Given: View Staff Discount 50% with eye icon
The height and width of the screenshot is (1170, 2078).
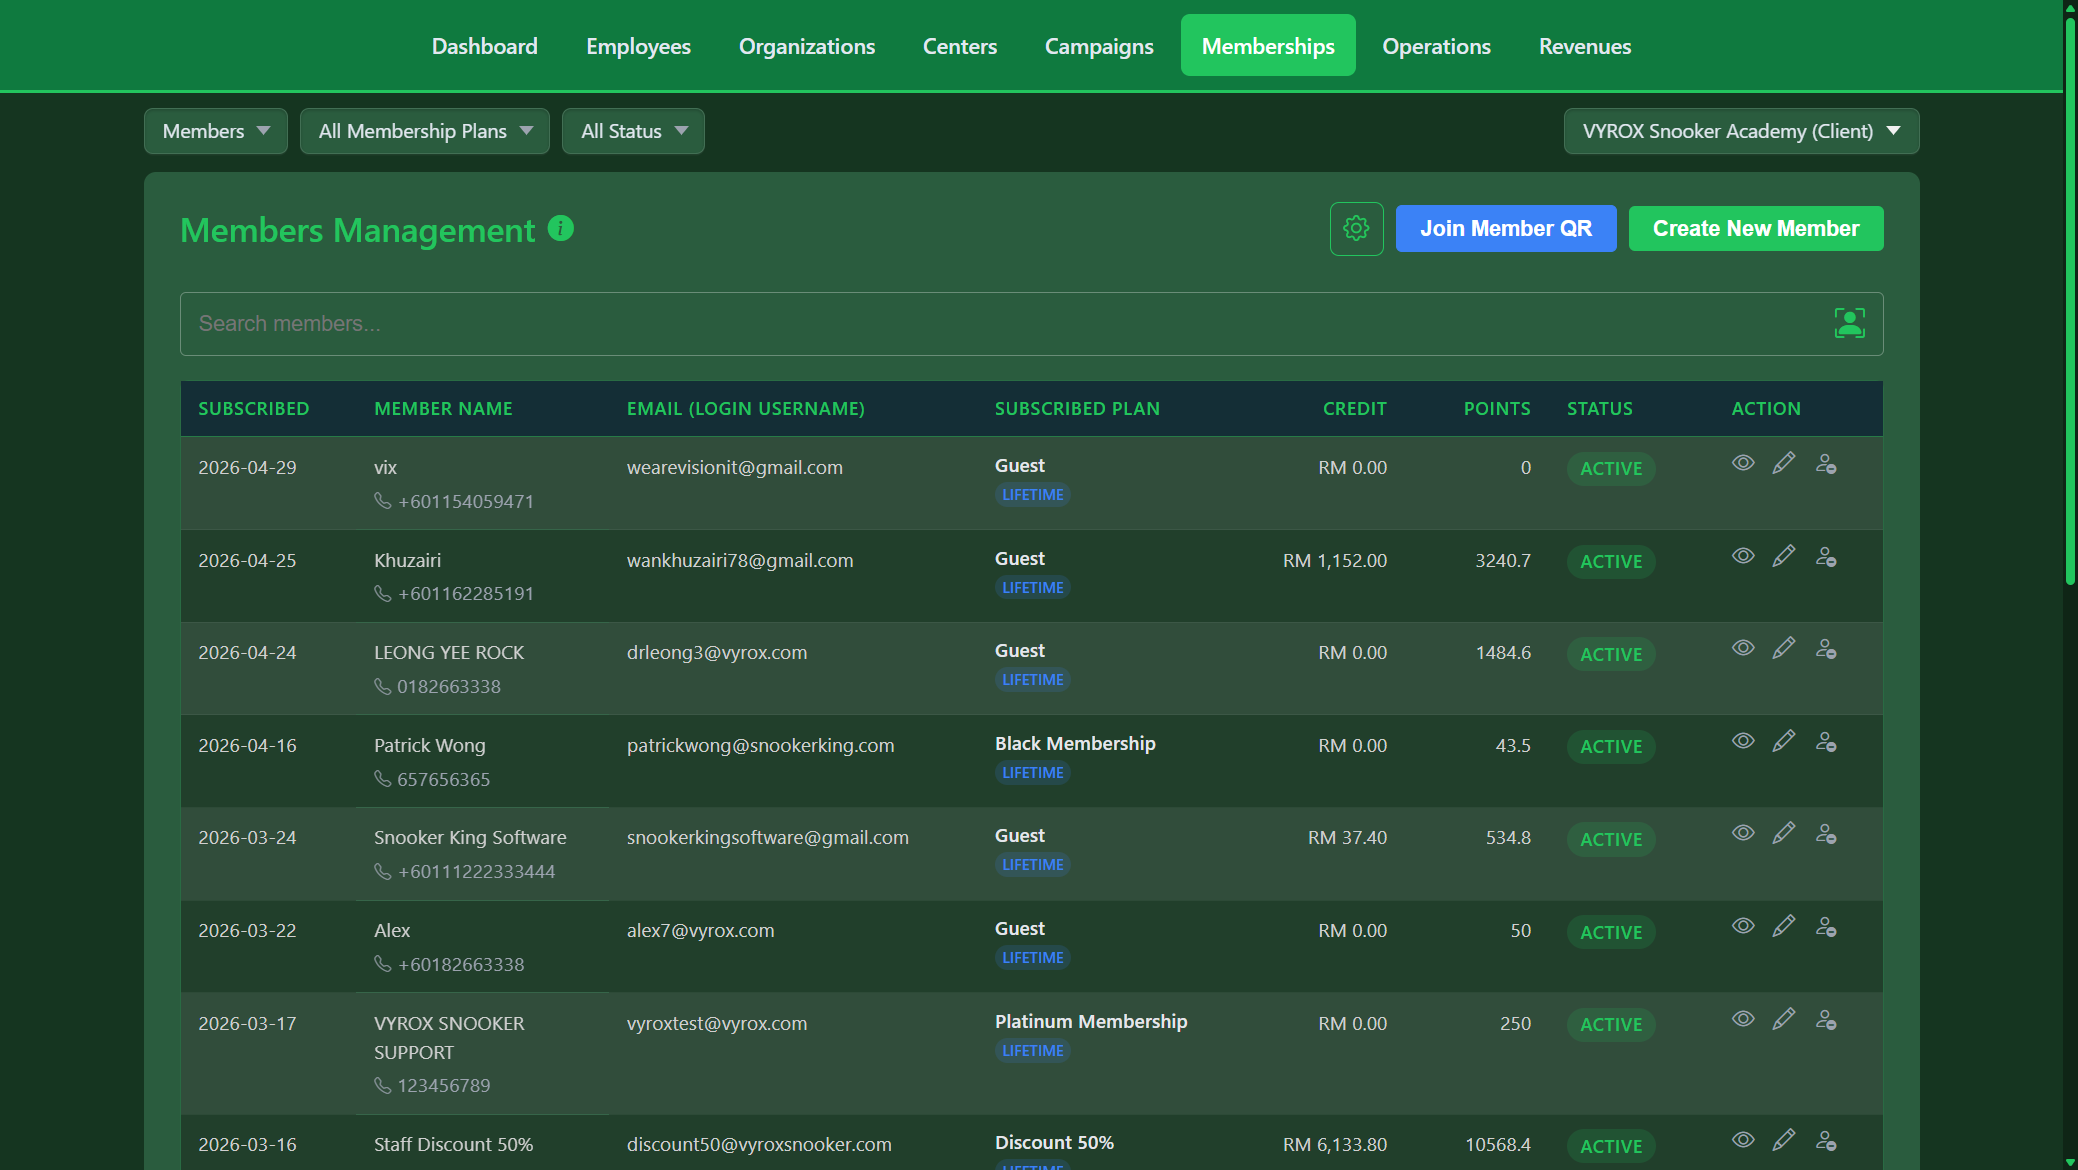Looking at the screenshot, I should (x=1743, y=1140).
